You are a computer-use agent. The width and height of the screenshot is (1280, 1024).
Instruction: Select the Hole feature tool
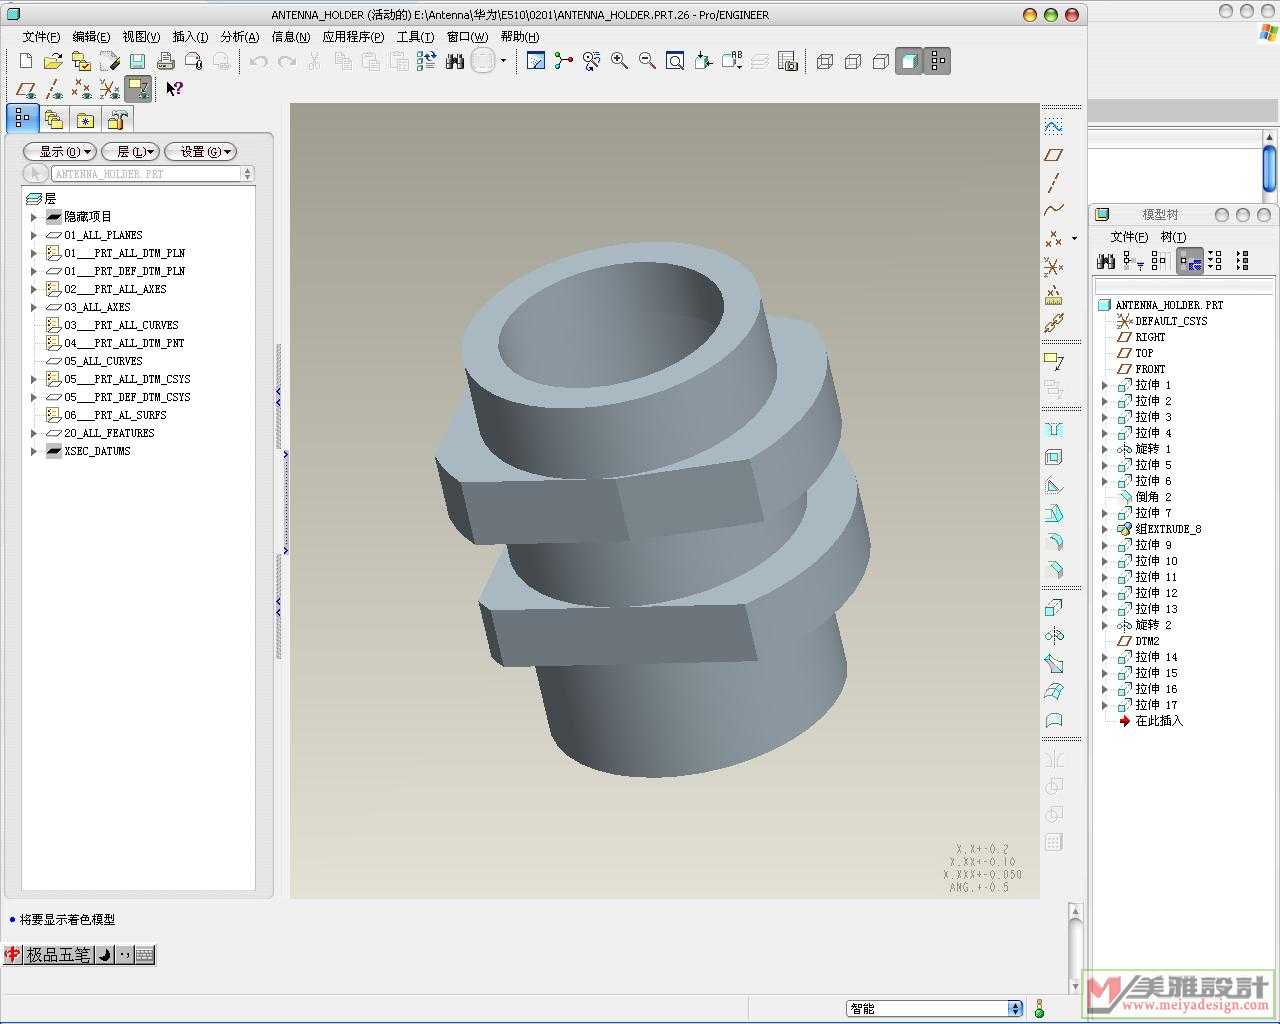(1053, 429)
